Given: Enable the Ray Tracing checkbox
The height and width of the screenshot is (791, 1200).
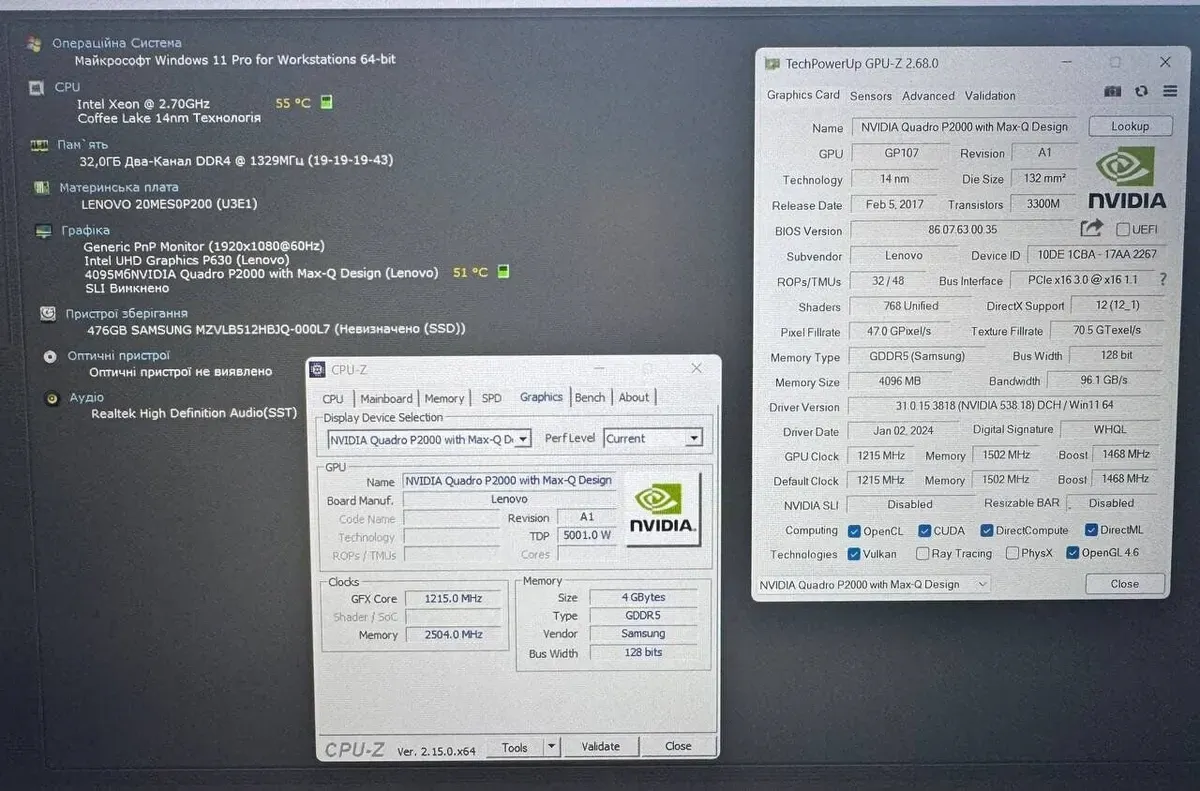Looking at the screenshot, I should (923, 554).
